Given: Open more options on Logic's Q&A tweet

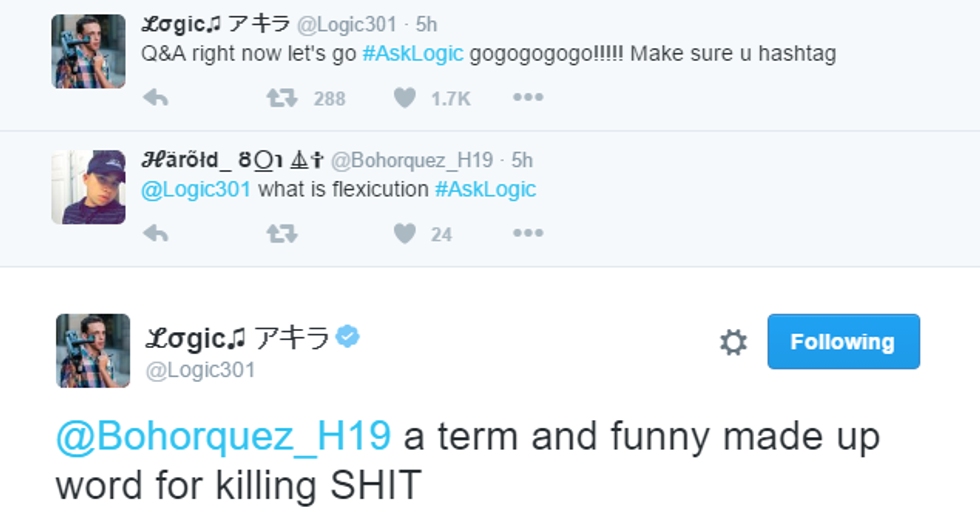Looking at the screenshot, I should [527, 98].
